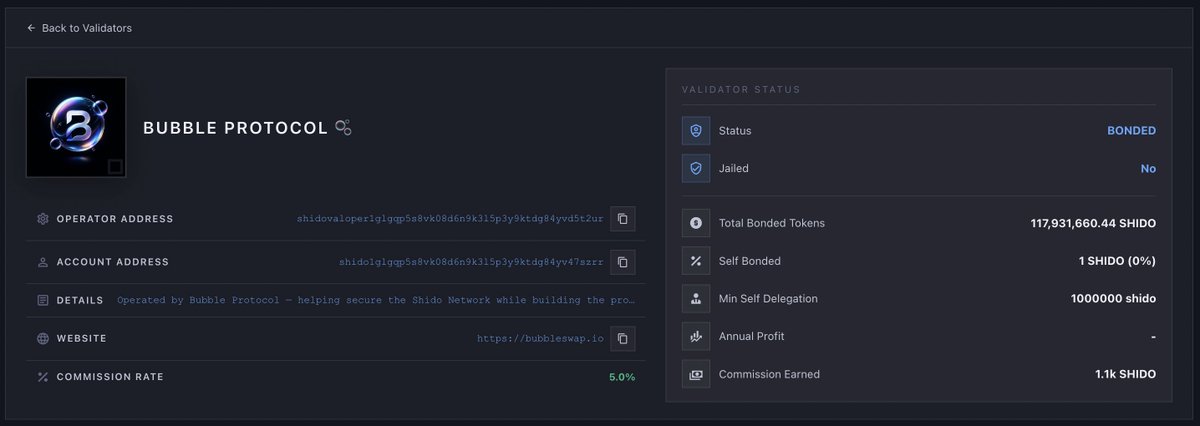Select the shido1glgqp account address text
This screenshot has width=1200, height=426.
471,262
